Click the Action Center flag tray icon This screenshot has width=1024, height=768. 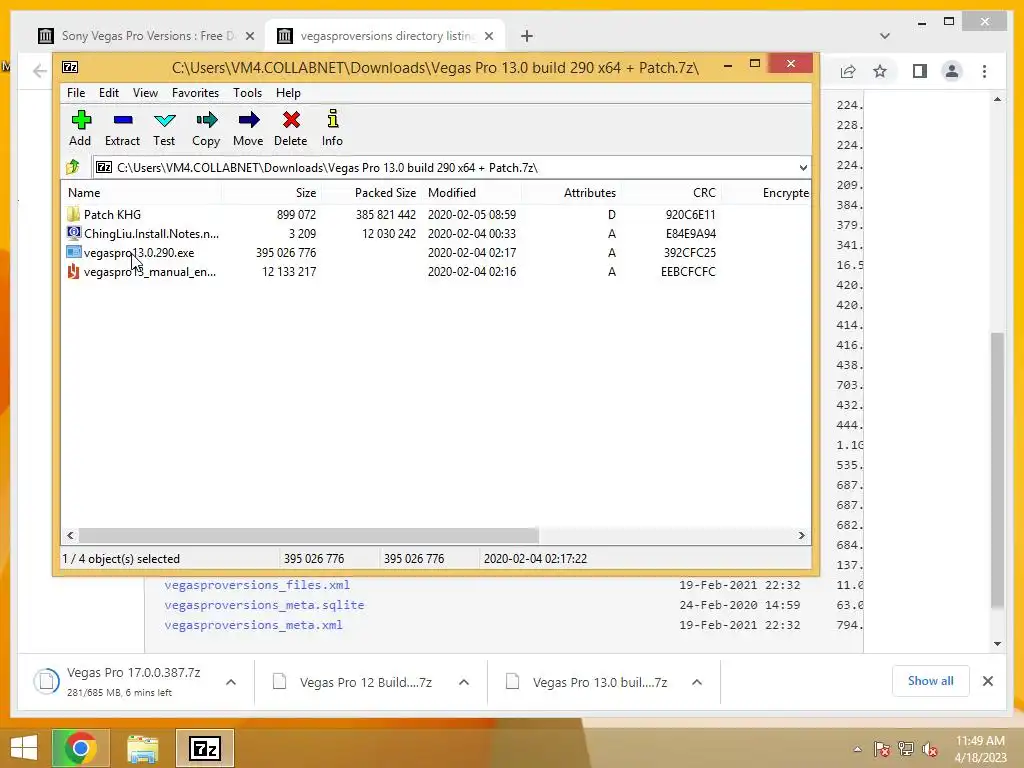(x=882, y=749)
